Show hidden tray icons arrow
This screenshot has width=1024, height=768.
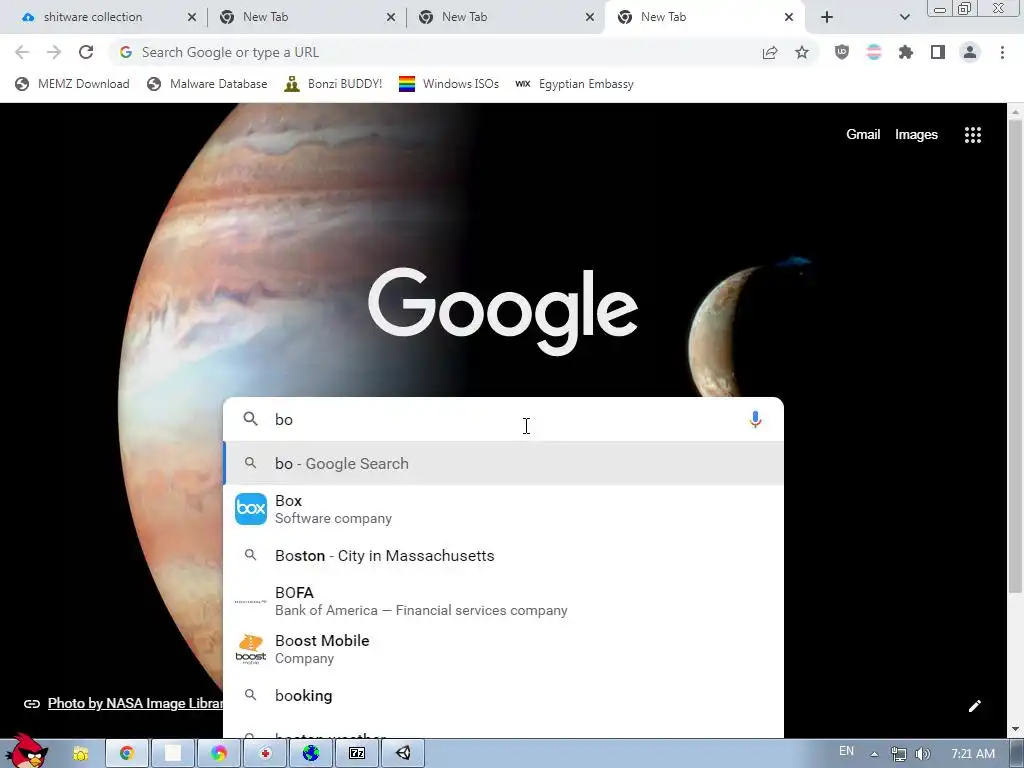(x=874, y=754)
